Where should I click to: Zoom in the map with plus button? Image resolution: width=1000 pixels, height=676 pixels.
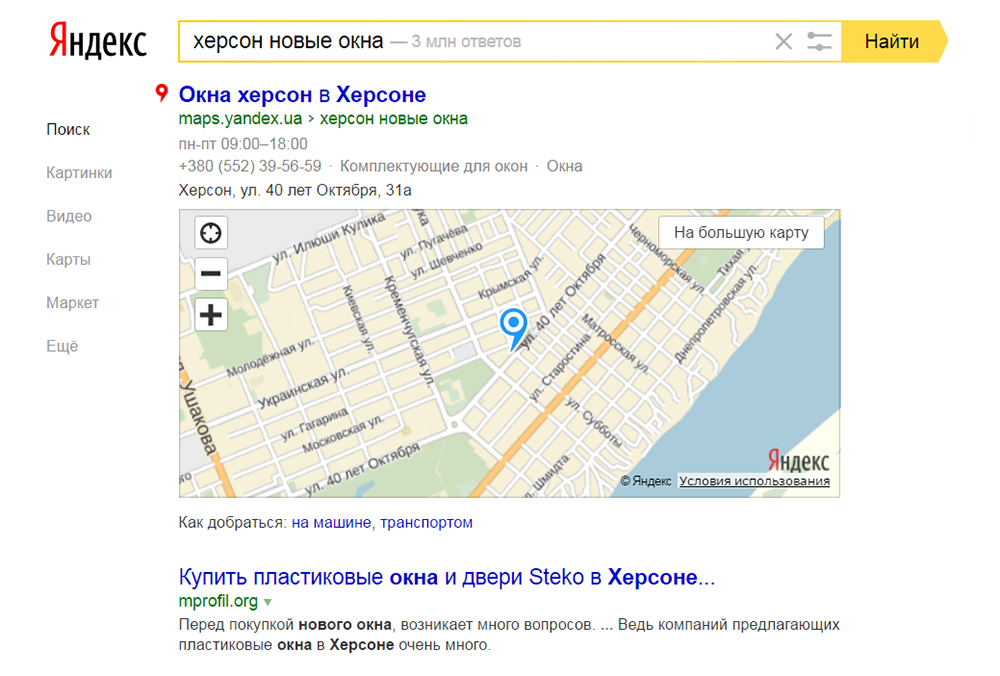tap(211, 316)
